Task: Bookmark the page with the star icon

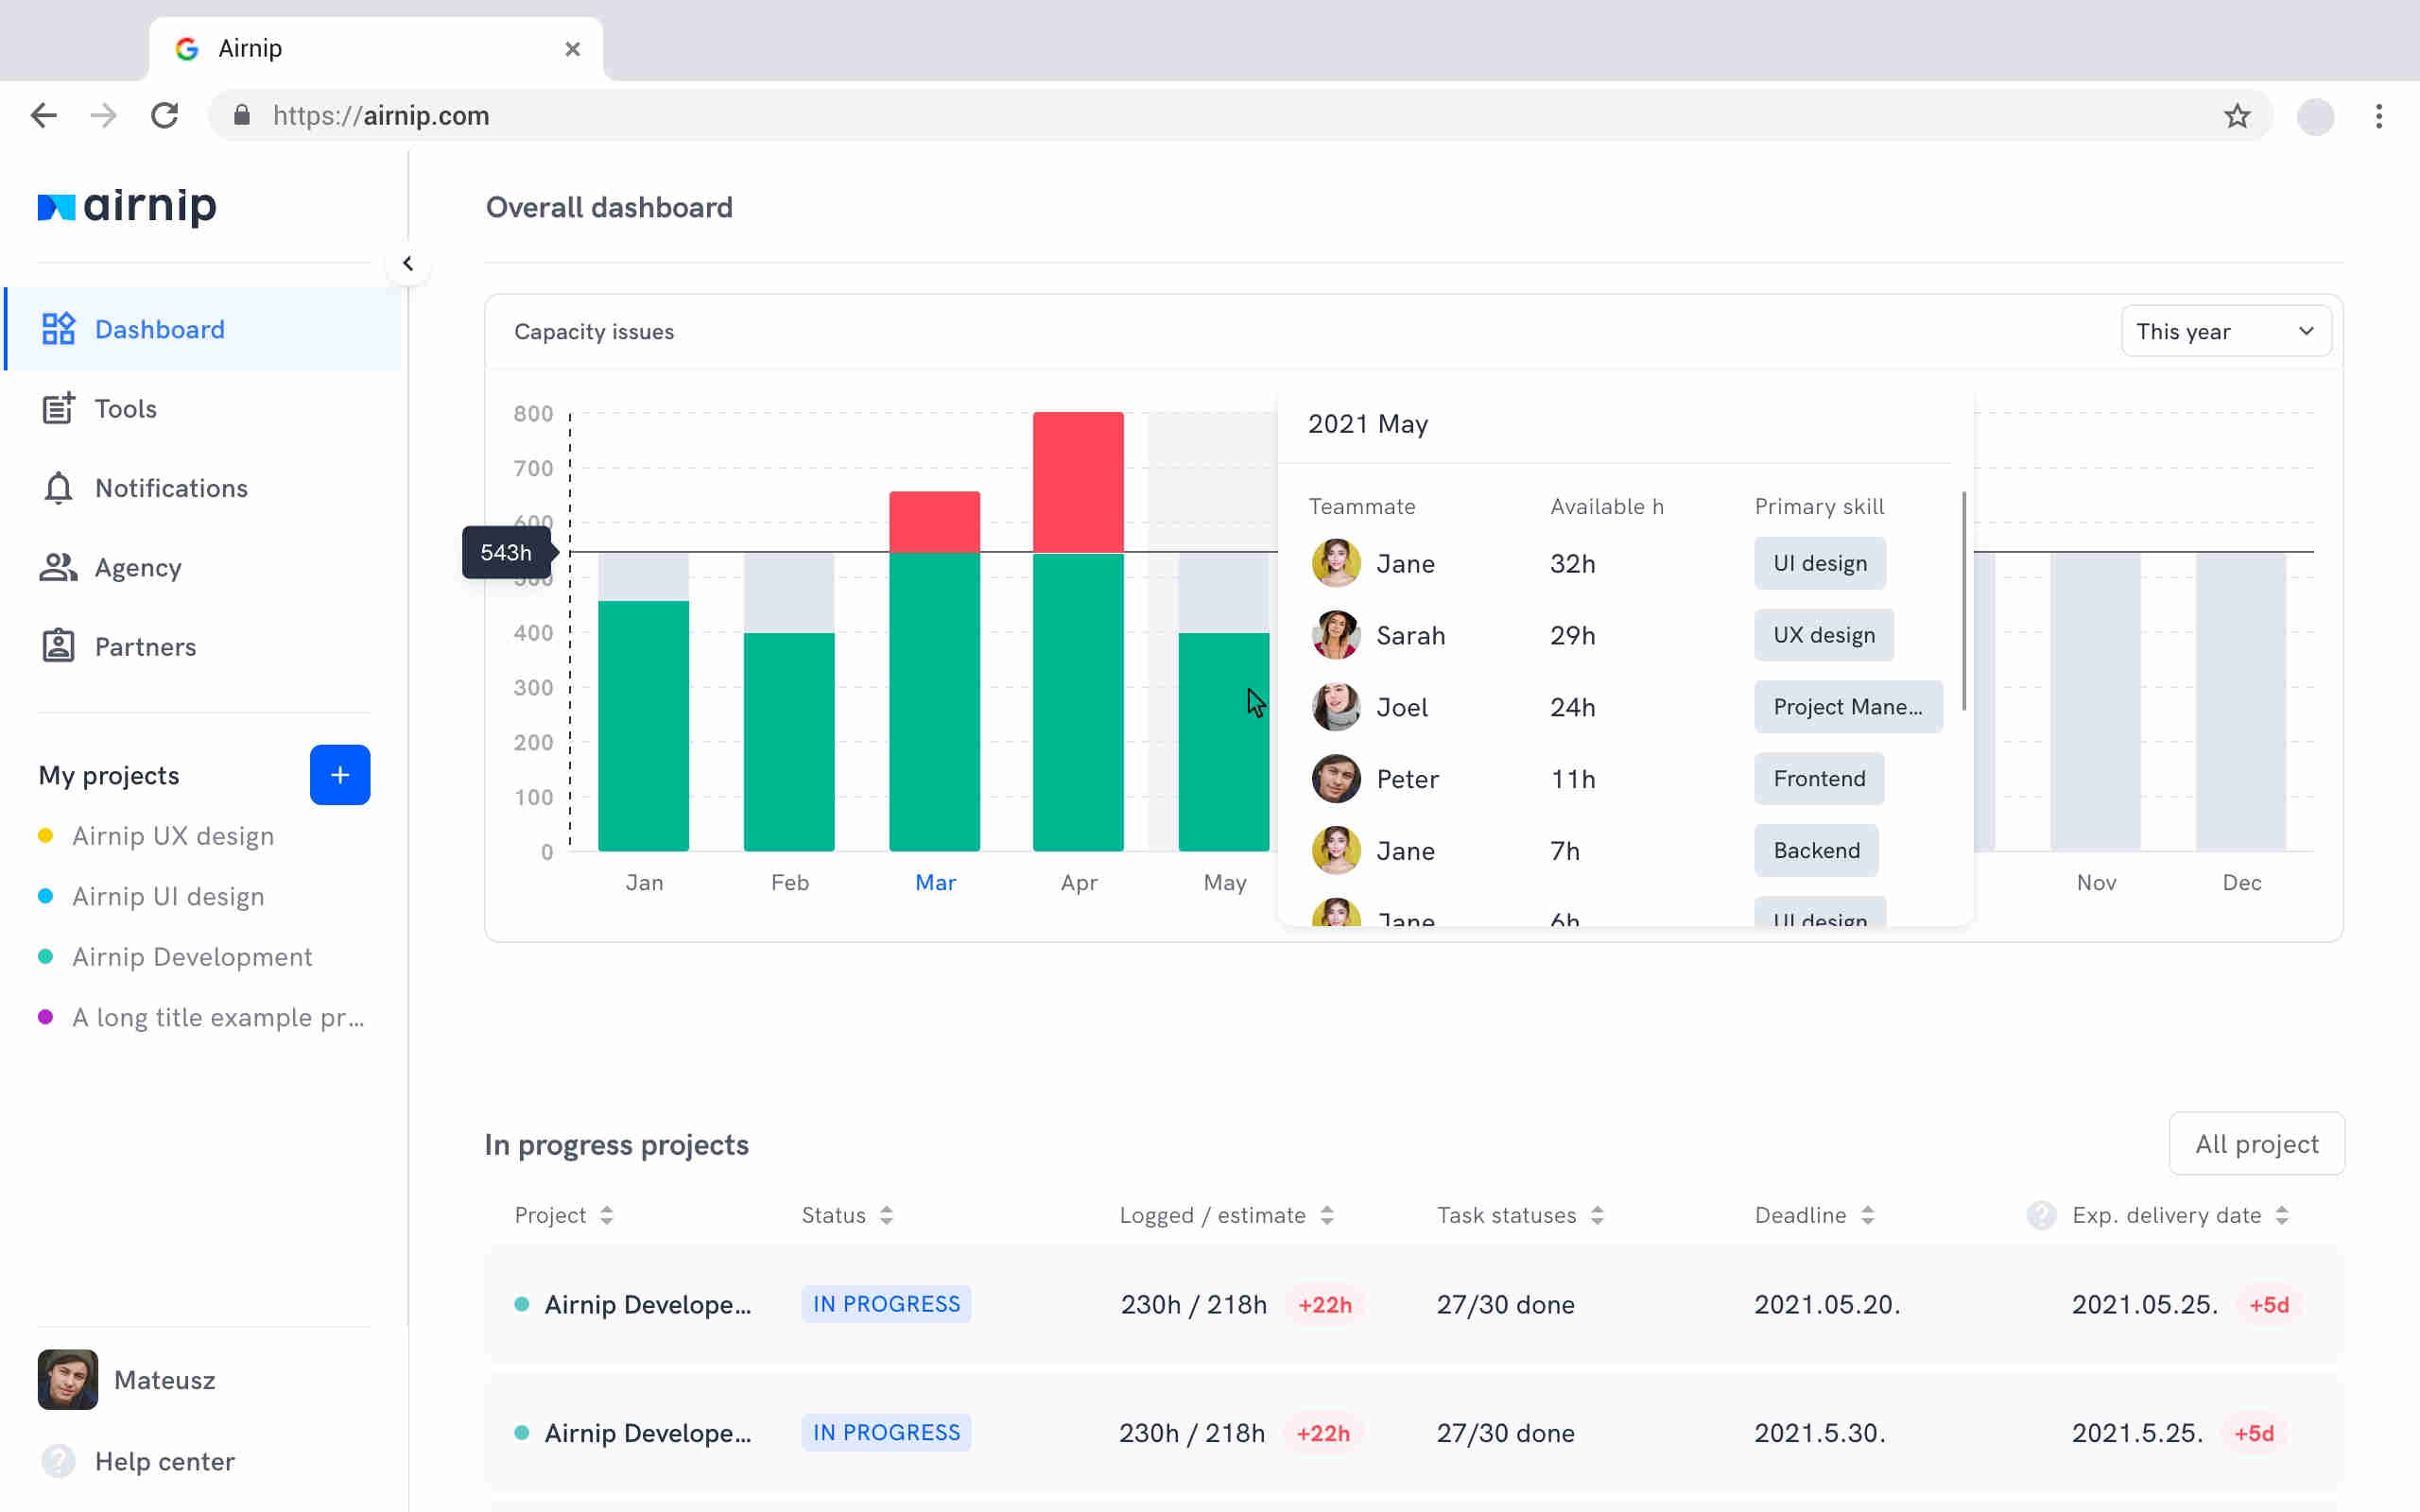Action: [x=2237, y=116]
